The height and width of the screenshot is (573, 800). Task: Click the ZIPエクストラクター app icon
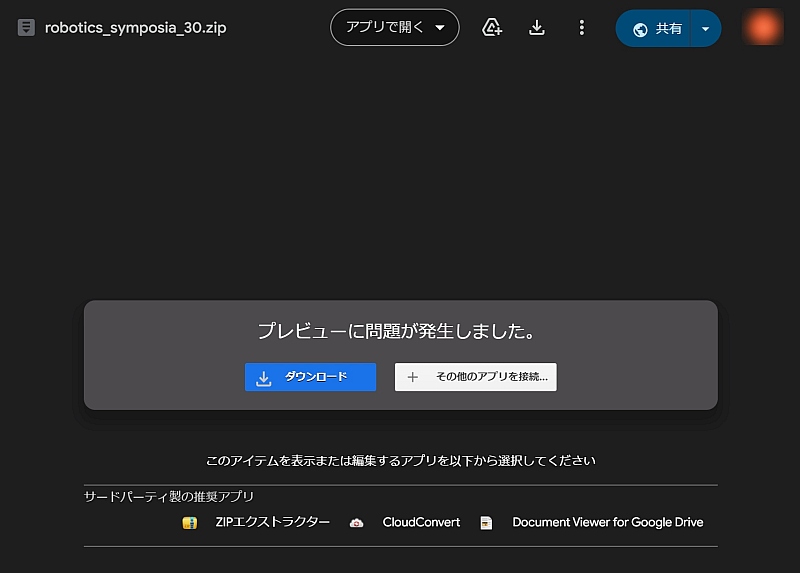pos(190,523)
